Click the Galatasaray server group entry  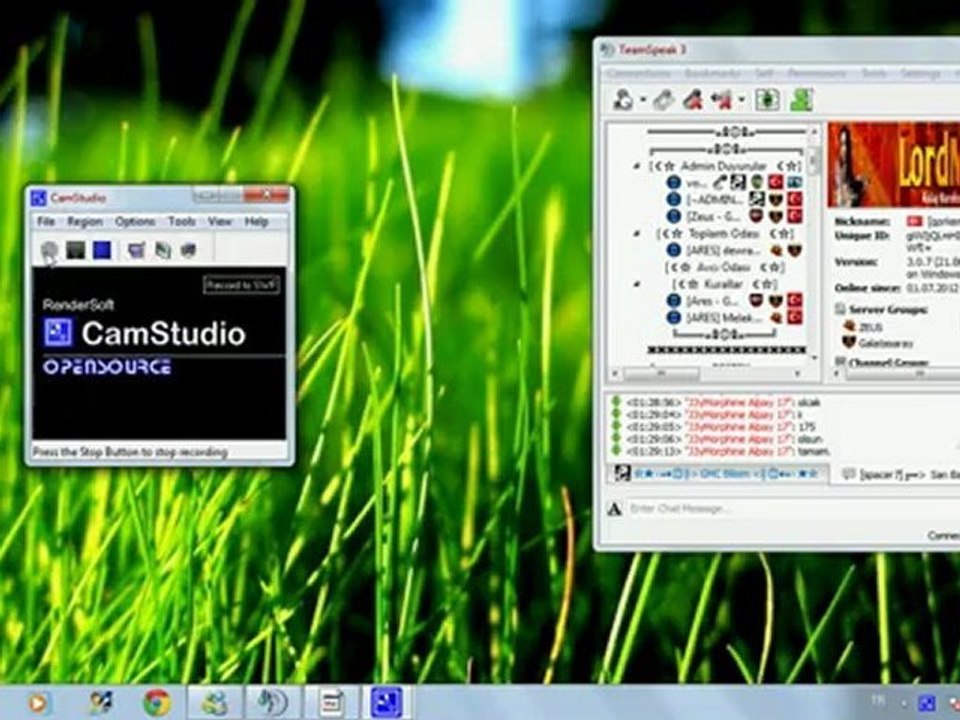(878, 343)
